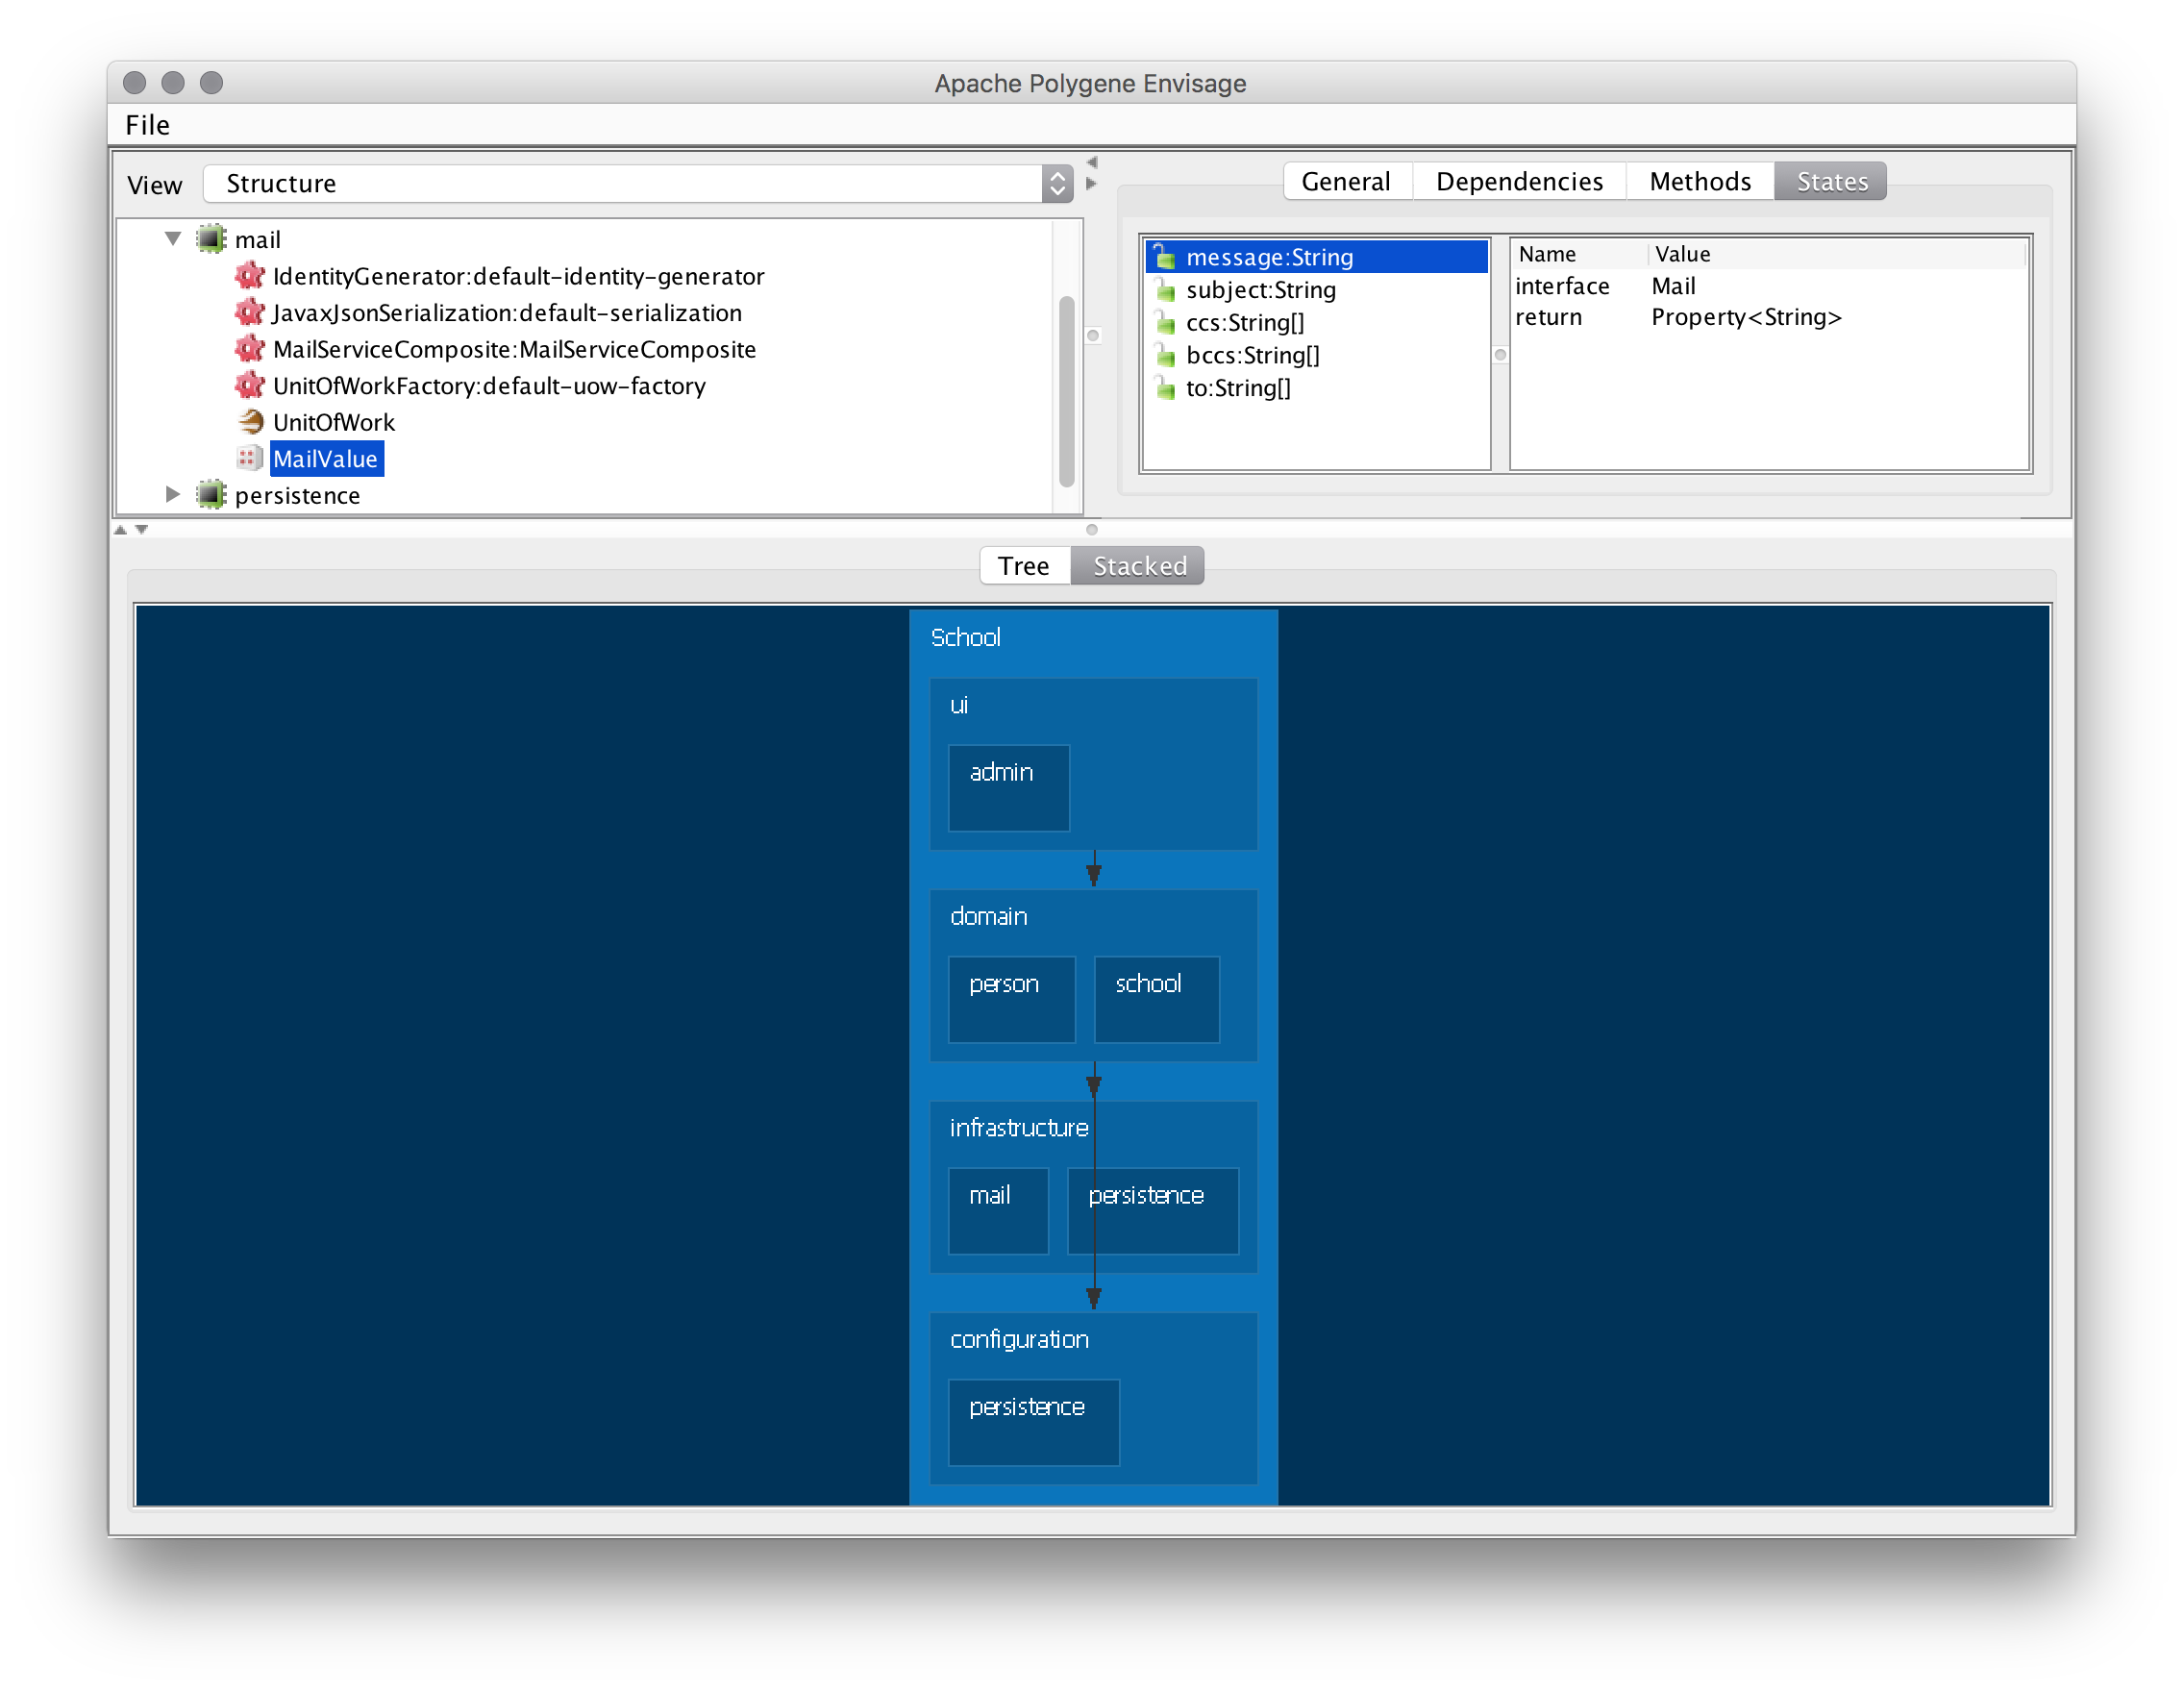This screenshot has width=2184, height=1692.
Task: Click the subject:String property icon
Action: 1165,290
